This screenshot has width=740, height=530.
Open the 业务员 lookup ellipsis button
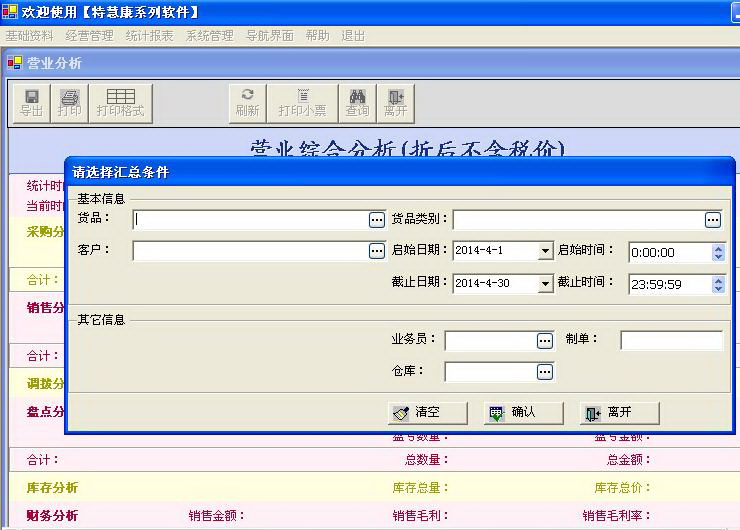tap(545, 341)
